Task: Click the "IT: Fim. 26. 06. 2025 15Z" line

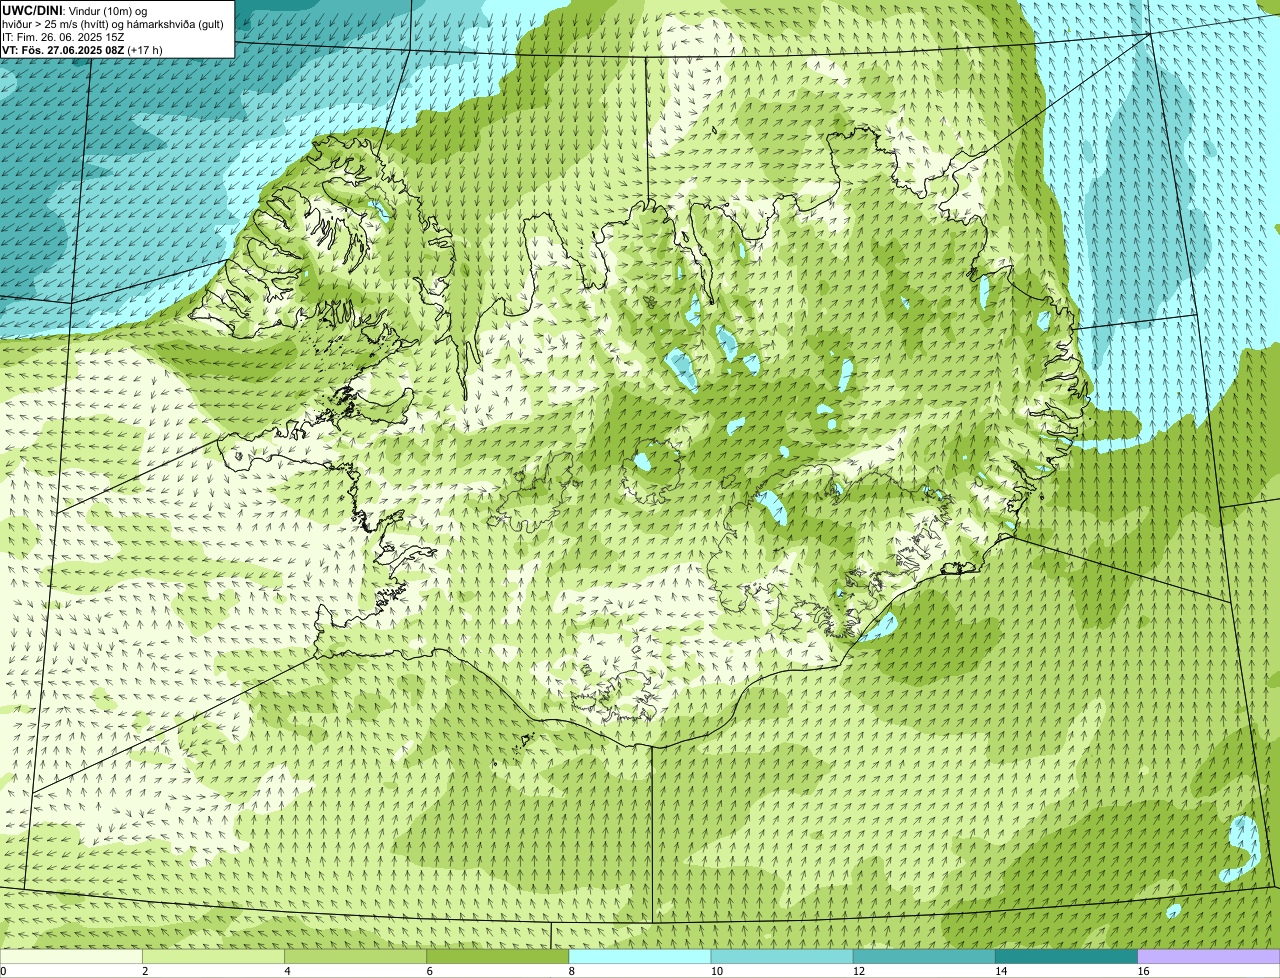Action: tap(63, 37)
